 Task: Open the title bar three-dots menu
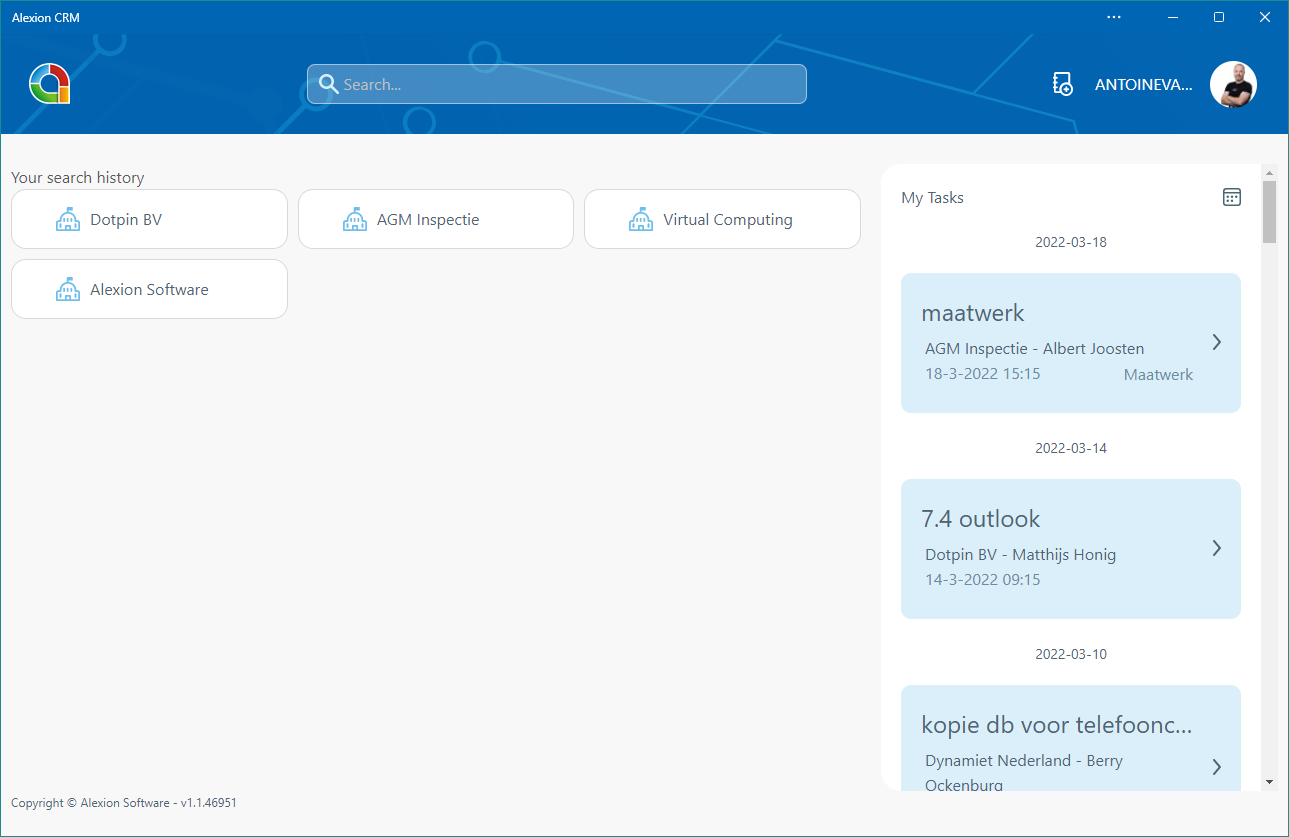pyautogui.click(x=1114, y=17)
